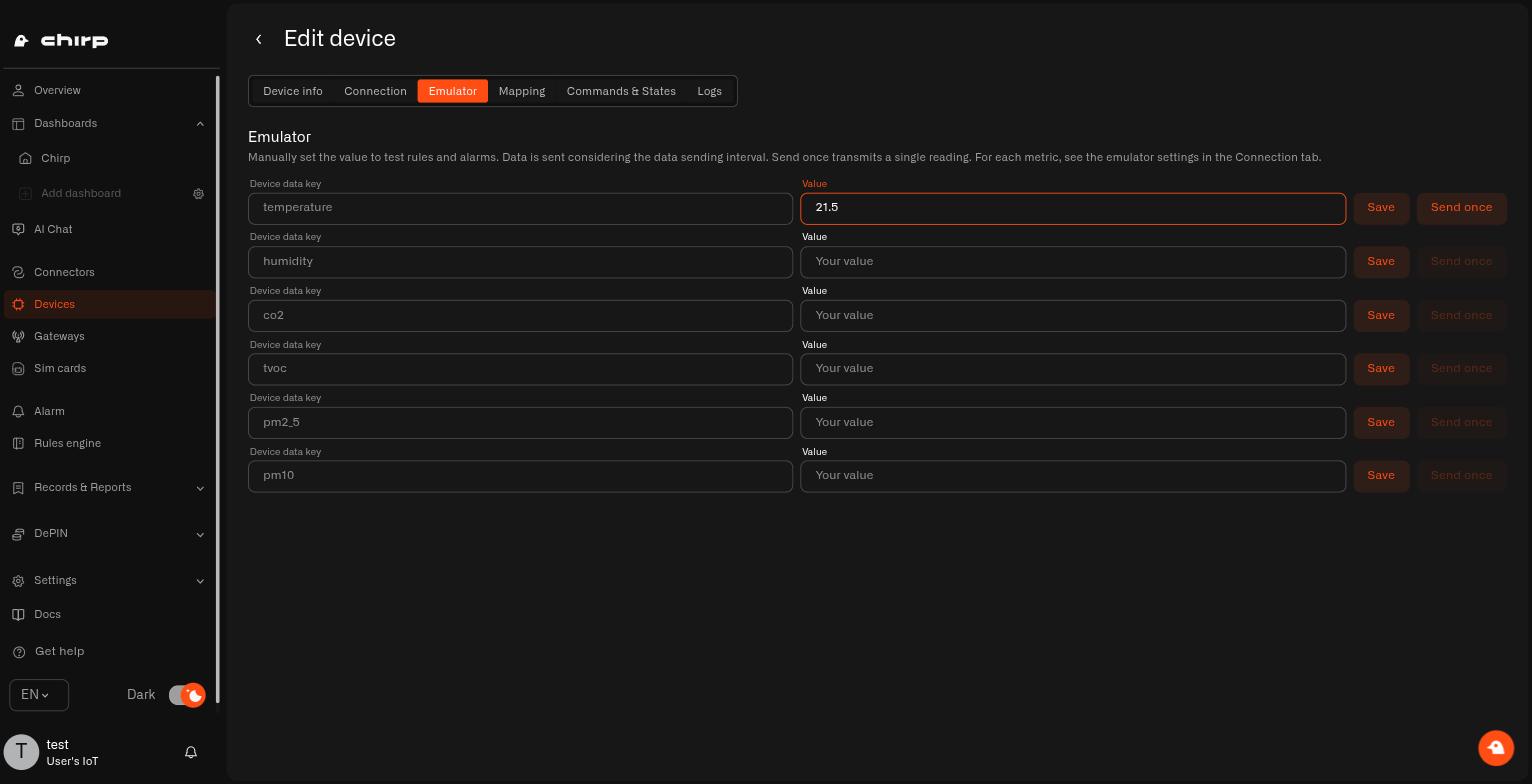The height and width of the screenshot is (784, 1532).
Task: Open dashboard settings gear icon
Action: click(198, 194)
